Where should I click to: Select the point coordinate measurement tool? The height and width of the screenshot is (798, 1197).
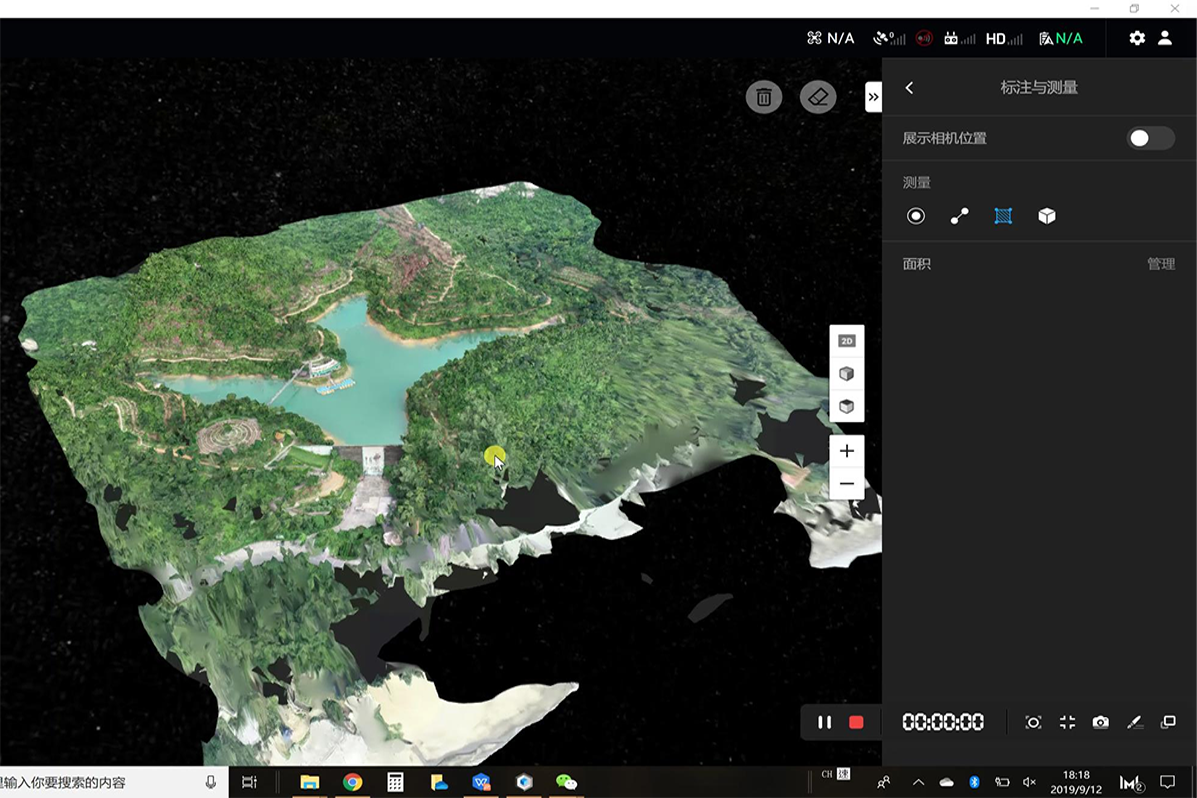click(915, 216)
